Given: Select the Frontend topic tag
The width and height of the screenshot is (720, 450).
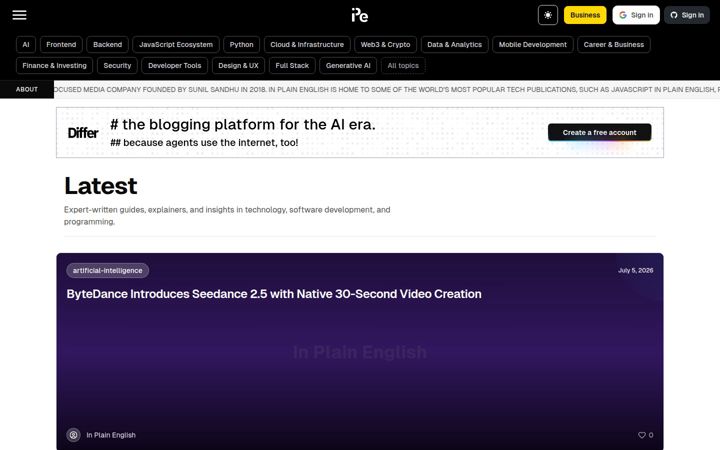Looking at the screenshot, I should [61, 45].
